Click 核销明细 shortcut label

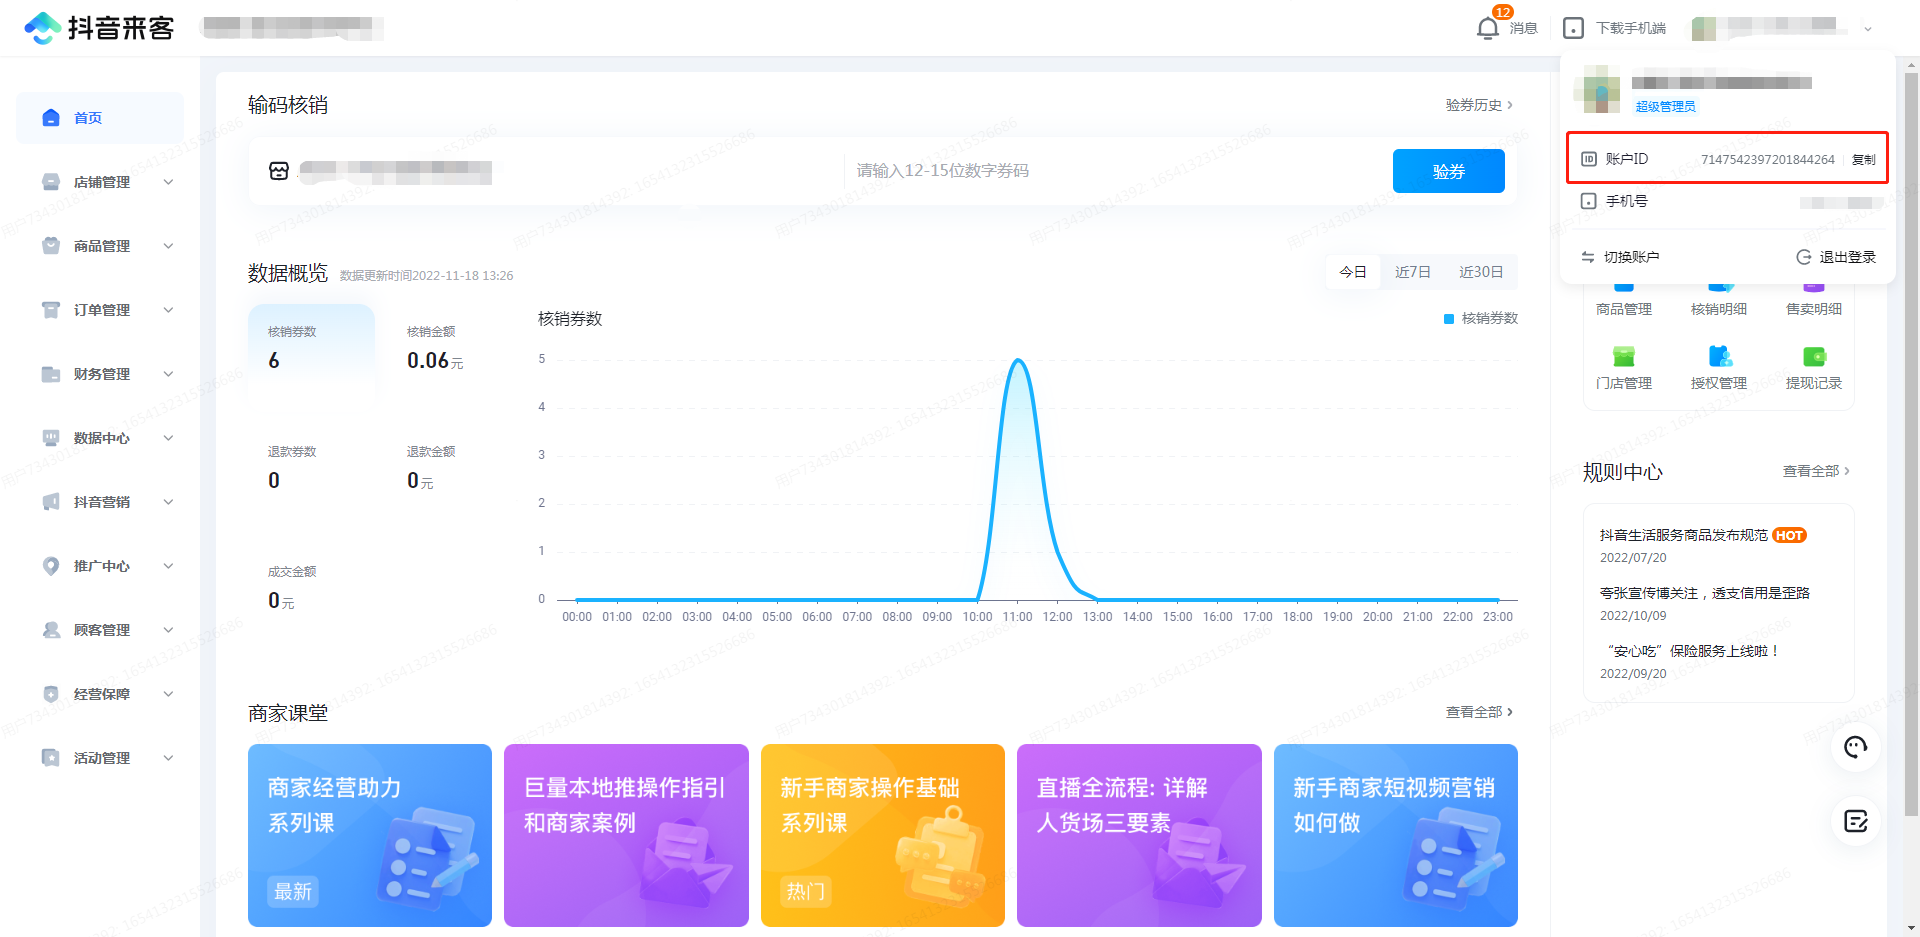click(1719, 309)
